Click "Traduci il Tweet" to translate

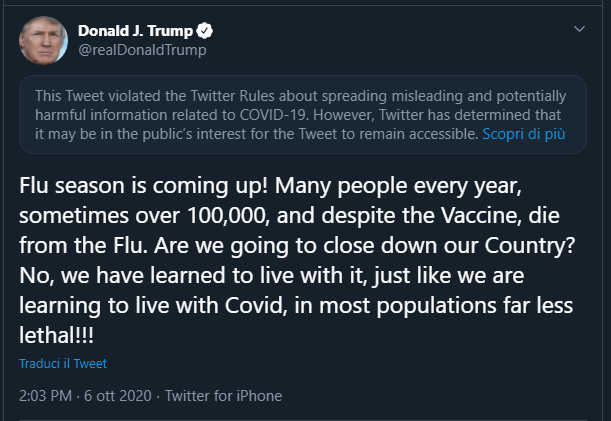click(x=62, y=364)
